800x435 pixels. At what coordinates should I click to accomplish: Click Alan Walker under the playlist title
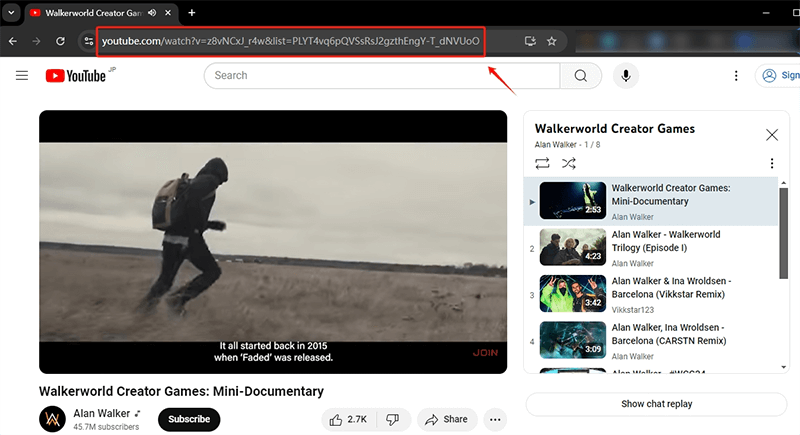tap(556, 145)
